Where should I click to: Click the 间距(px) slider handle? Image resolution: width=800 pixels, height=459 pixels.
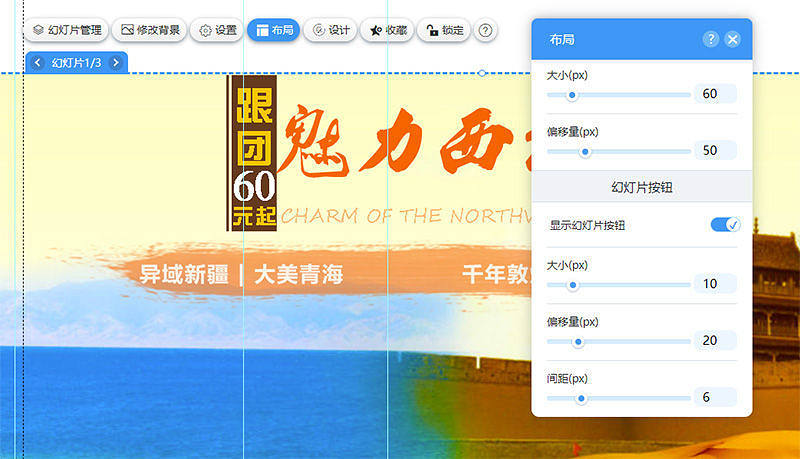[581, 398]
